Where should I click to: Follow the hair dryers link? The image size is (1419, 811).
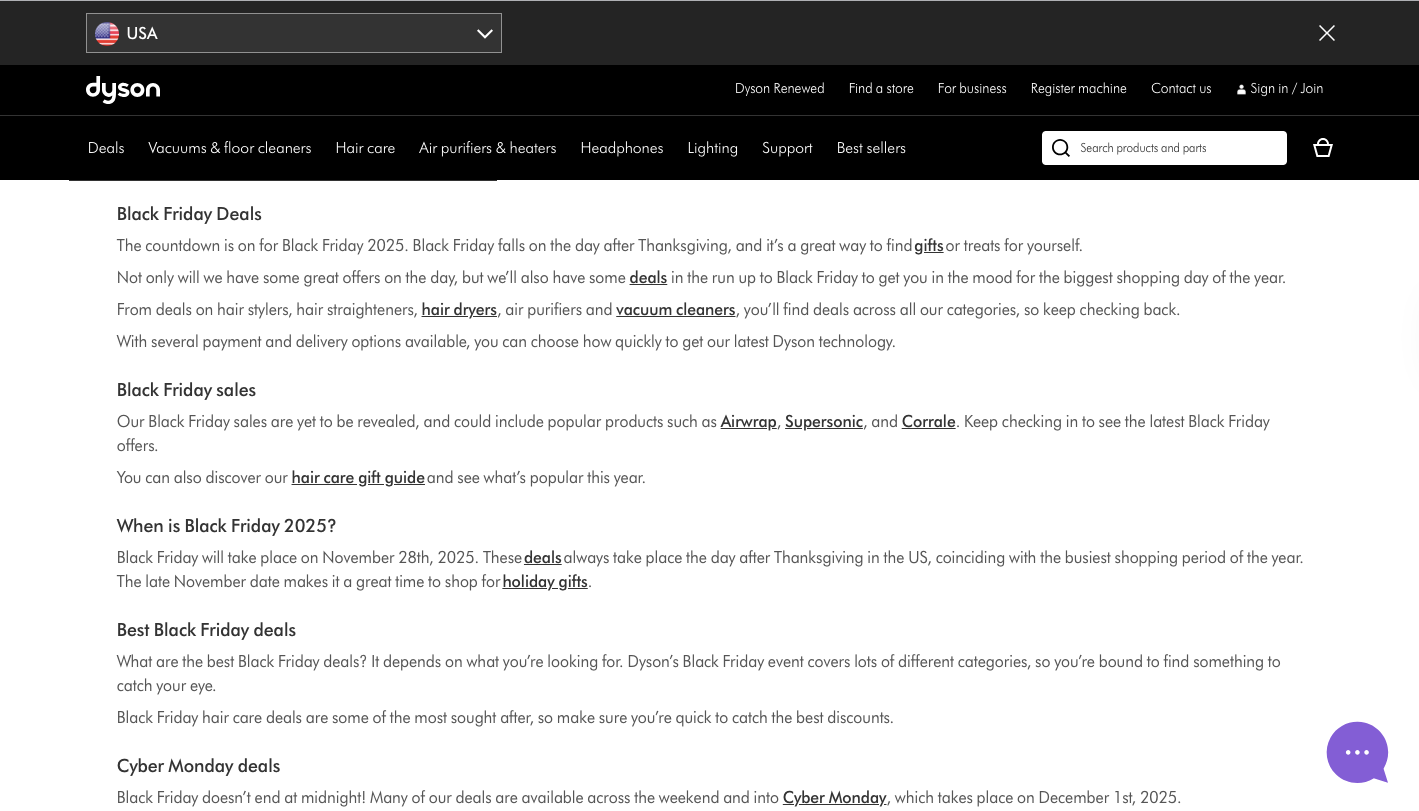459,310
